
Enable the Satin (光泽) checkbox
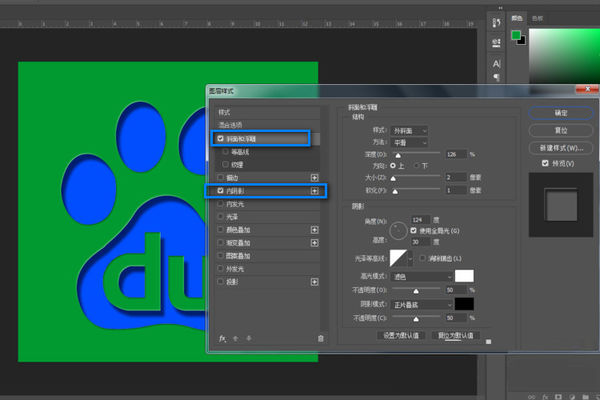pos(220,217)
